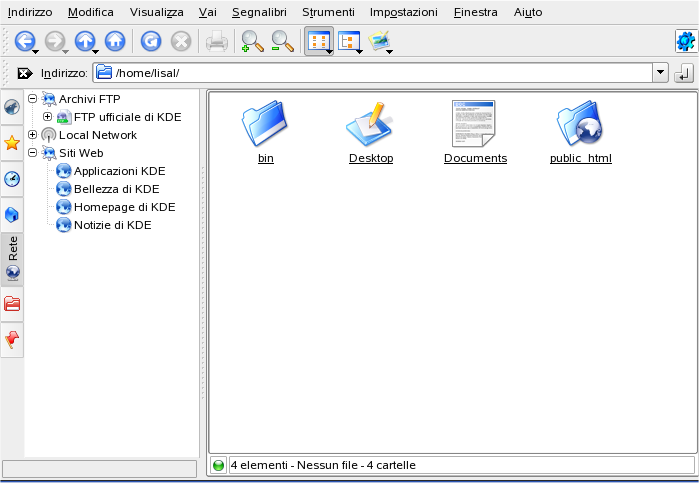Click the greyed Forward arrow button
This screenshot has width=699, height=483.
pos(54,41)
